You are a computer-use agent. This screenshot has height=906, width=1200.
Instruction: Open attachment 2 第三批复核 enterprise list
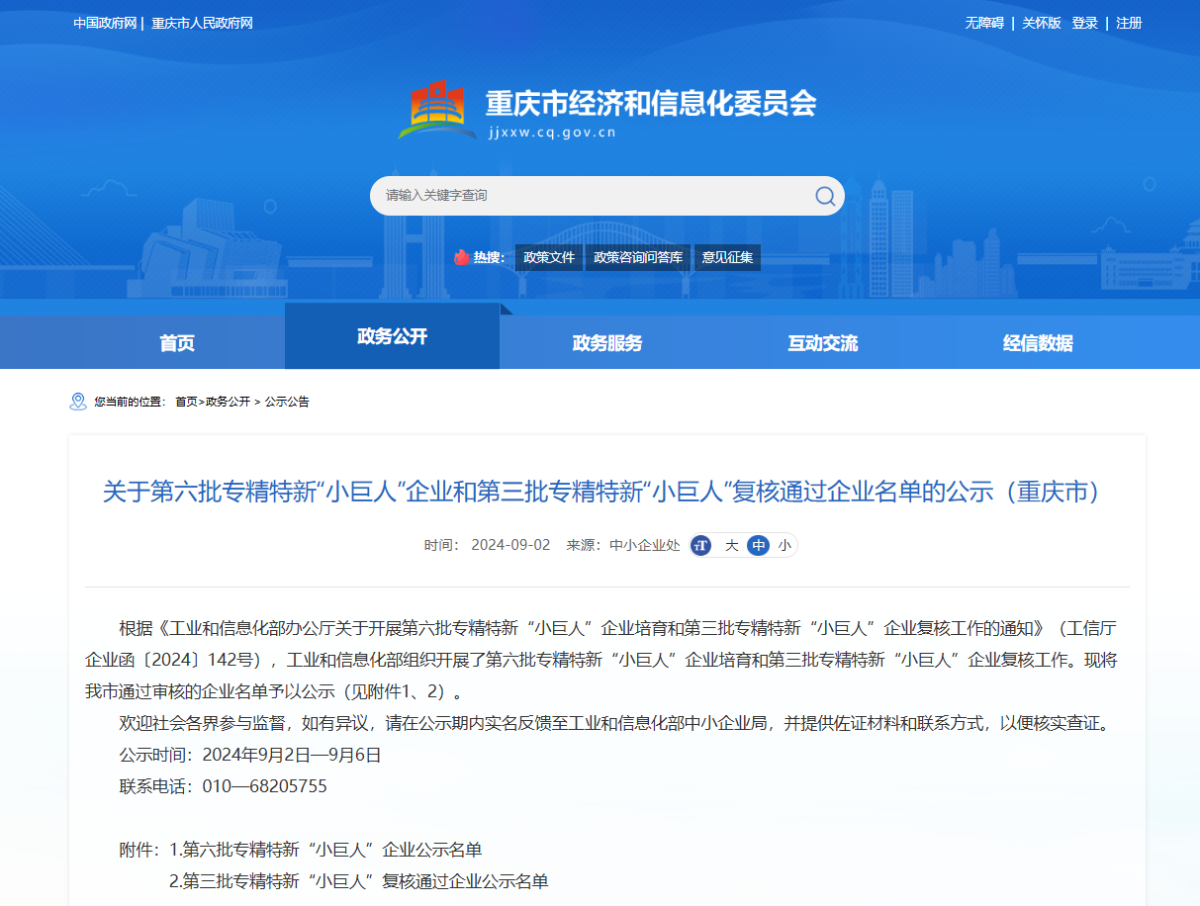point(358,882)
